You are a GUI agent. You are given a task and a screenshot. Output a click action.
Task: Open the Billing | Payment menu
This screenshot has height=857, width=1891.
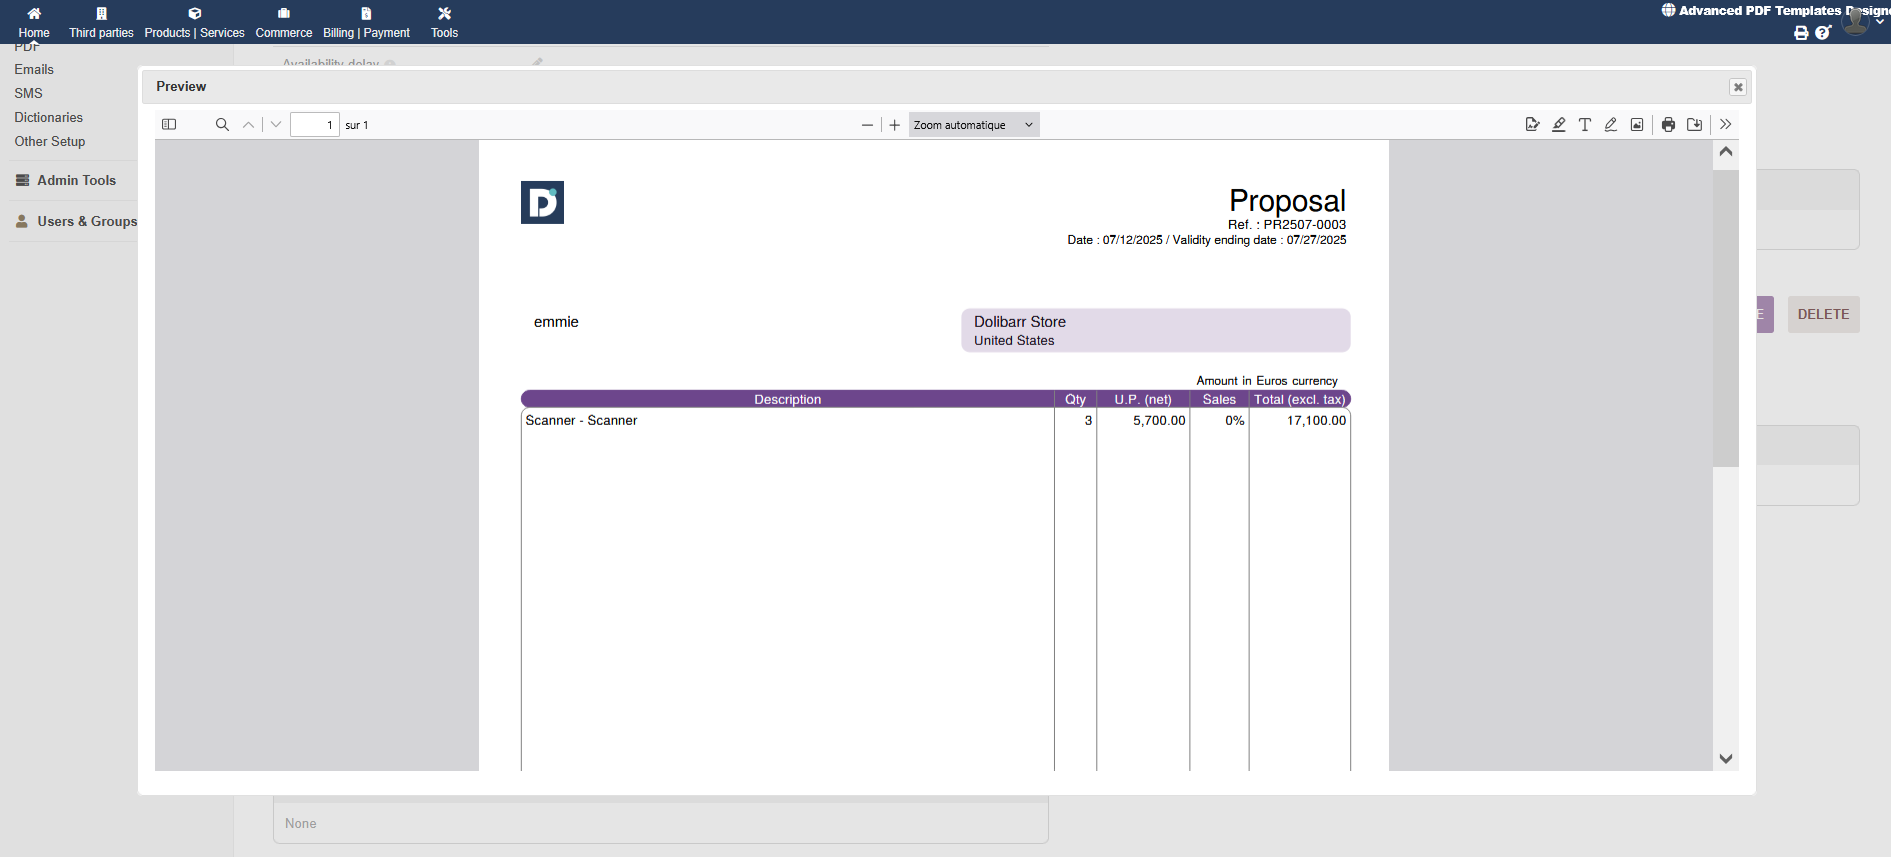tap(366, 23)
